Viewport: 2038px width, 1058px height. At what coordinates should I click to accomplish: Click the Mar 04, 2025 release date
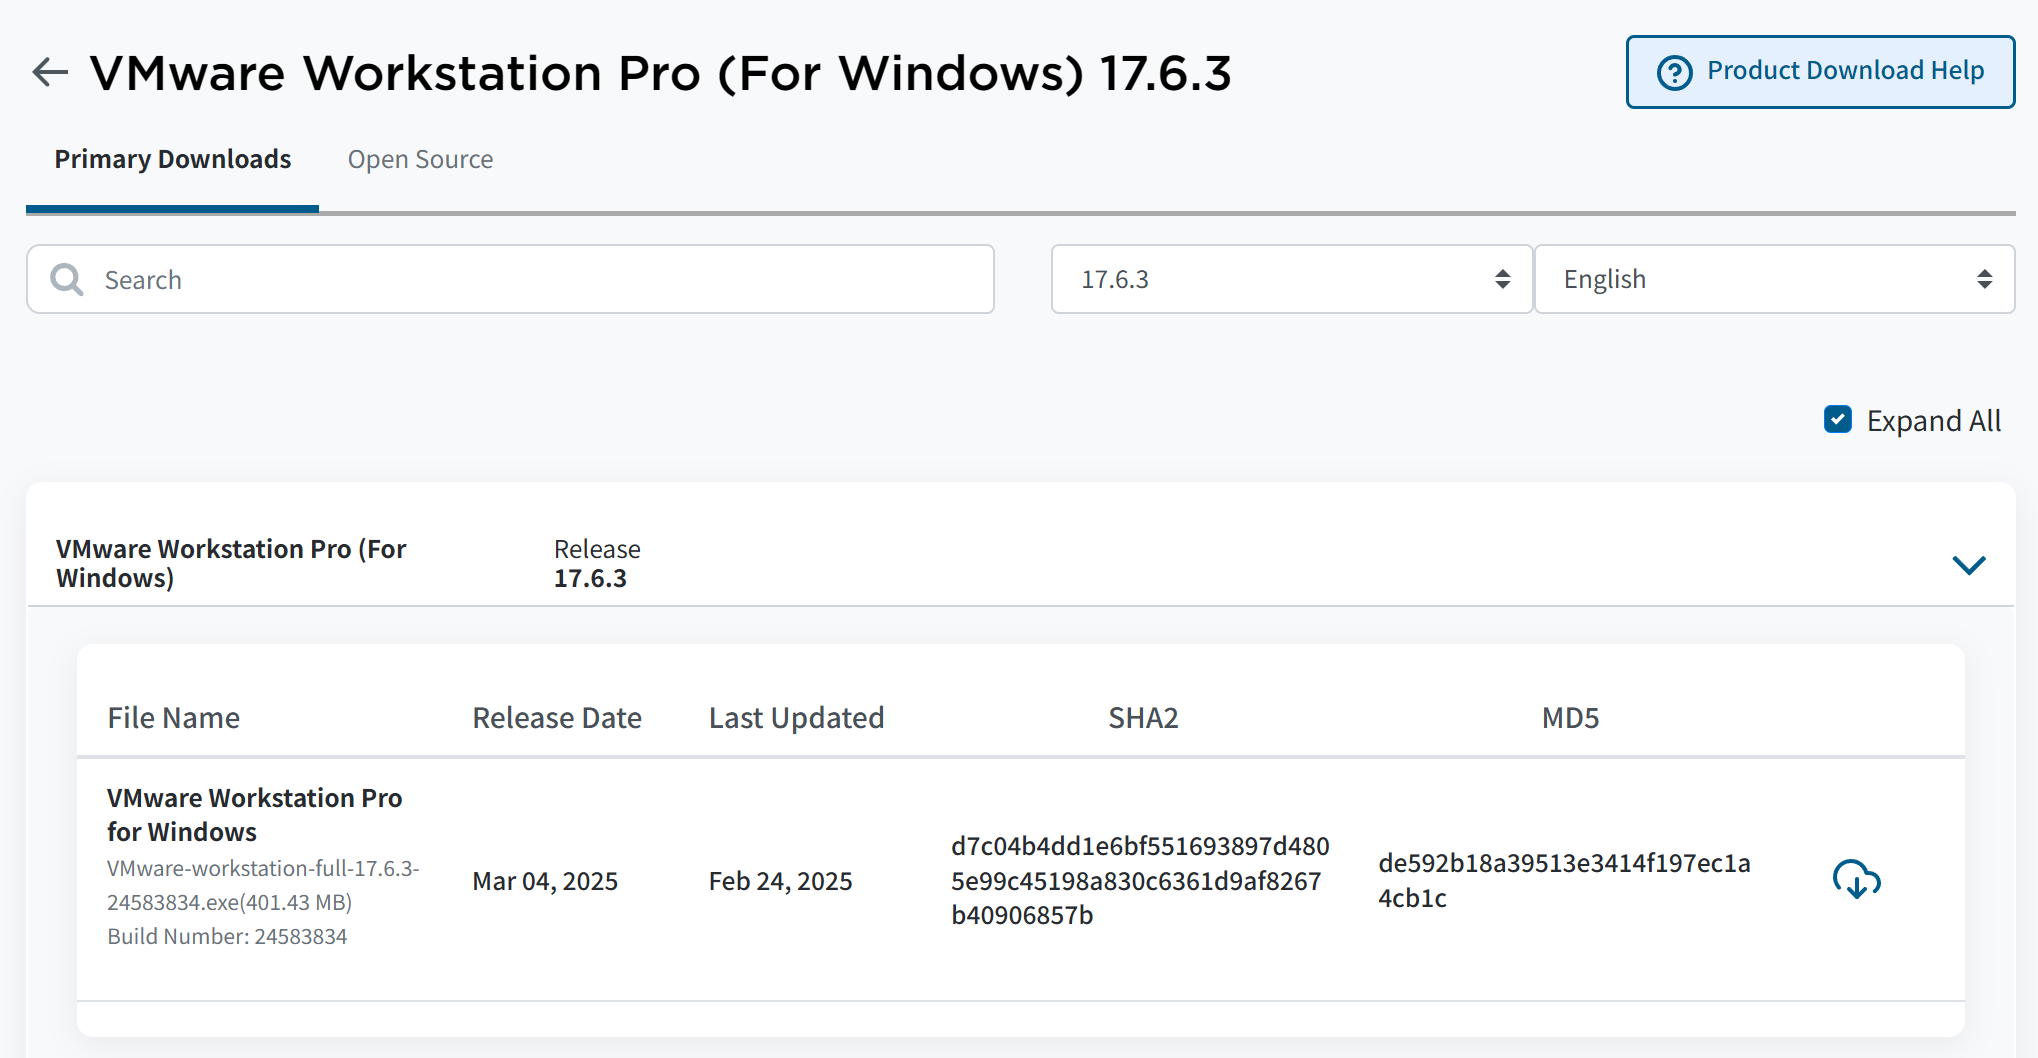click(x=545, y=881)
